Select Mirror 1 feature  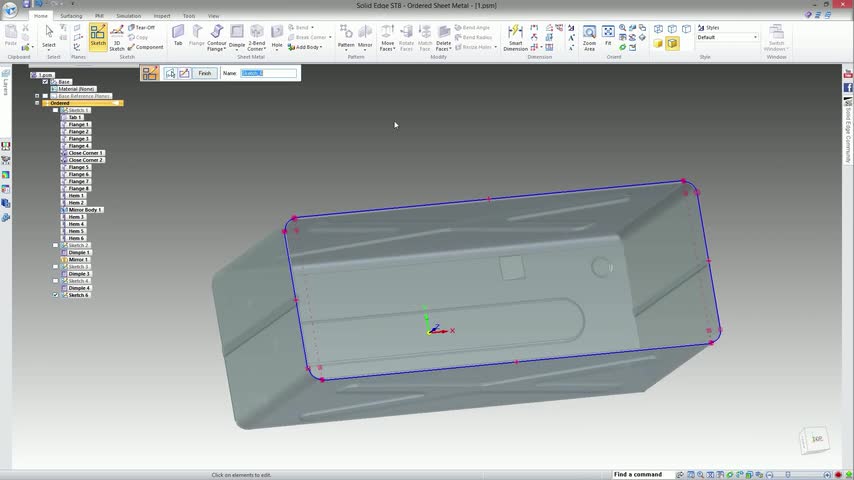pos(78,259)
